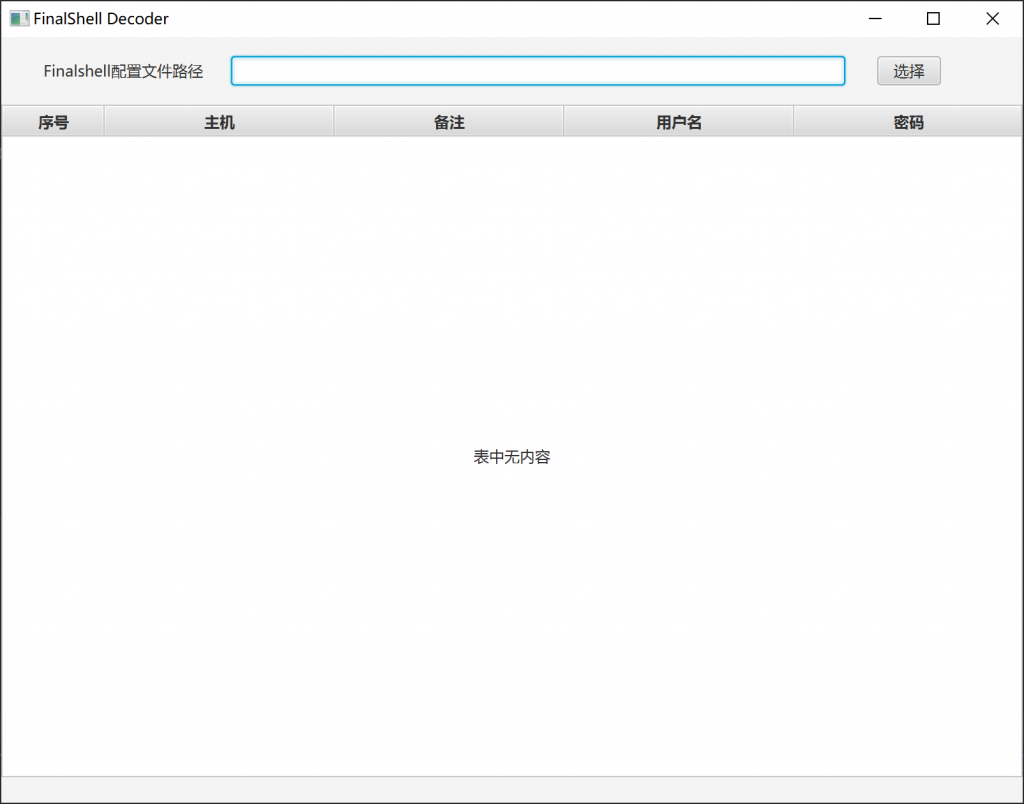Click the window title text FinalShell Decoder
The image size is (1024, 804).
coord(101,18)
